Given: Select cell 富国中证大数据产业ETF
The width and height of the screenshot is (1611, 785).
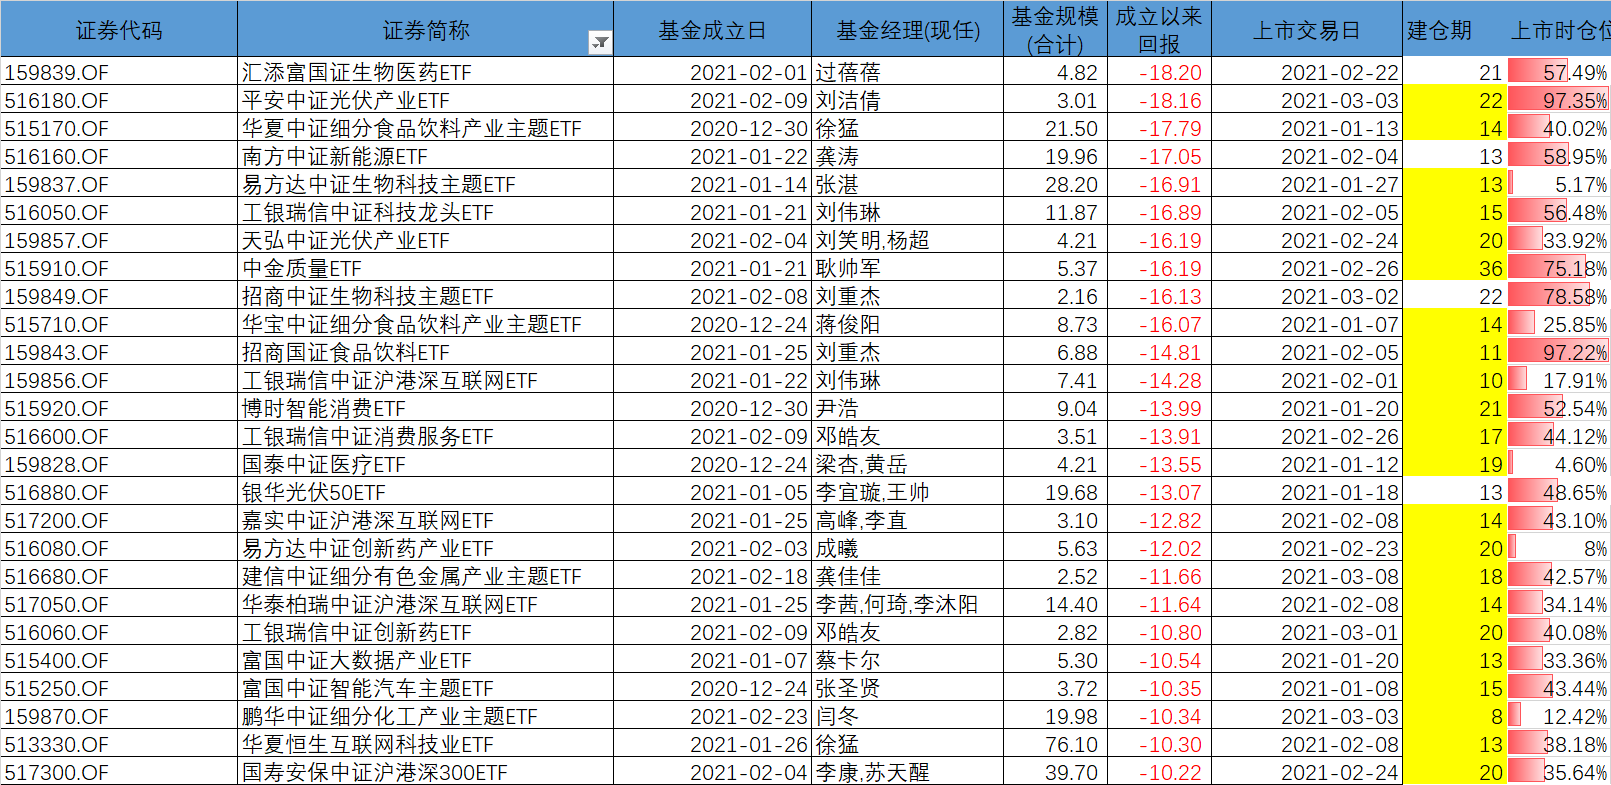Looking at the screenshot, I should coord(425,660).
